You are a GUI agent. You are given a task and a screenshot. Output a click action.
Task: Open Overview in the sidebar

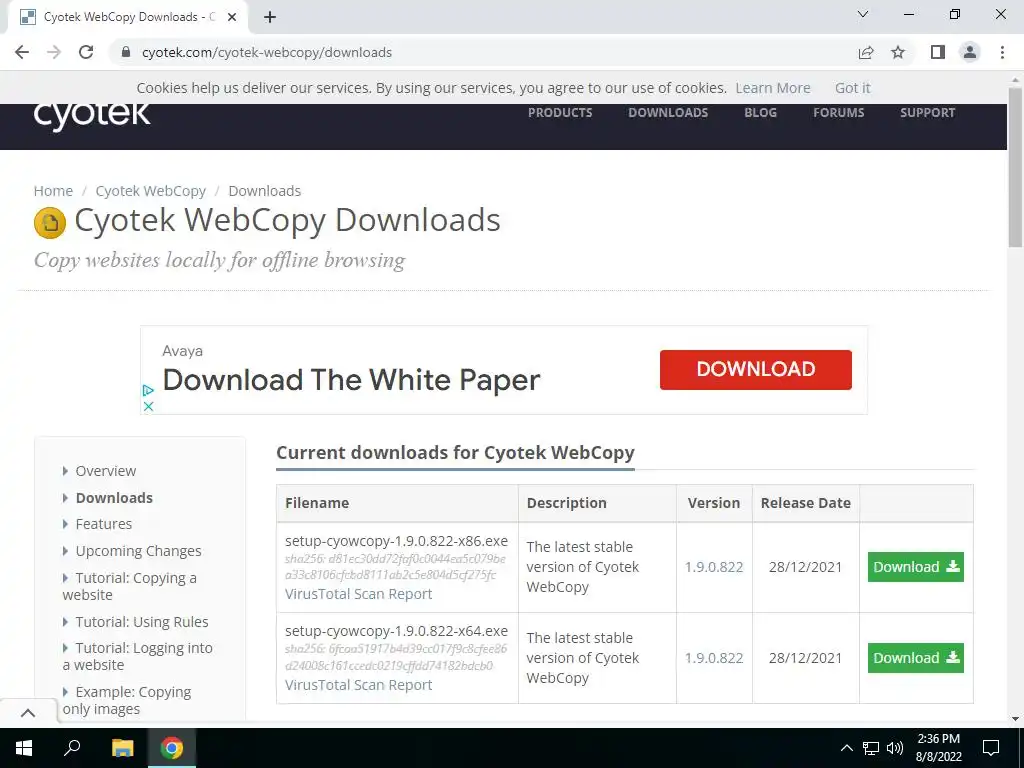point(106,471)
